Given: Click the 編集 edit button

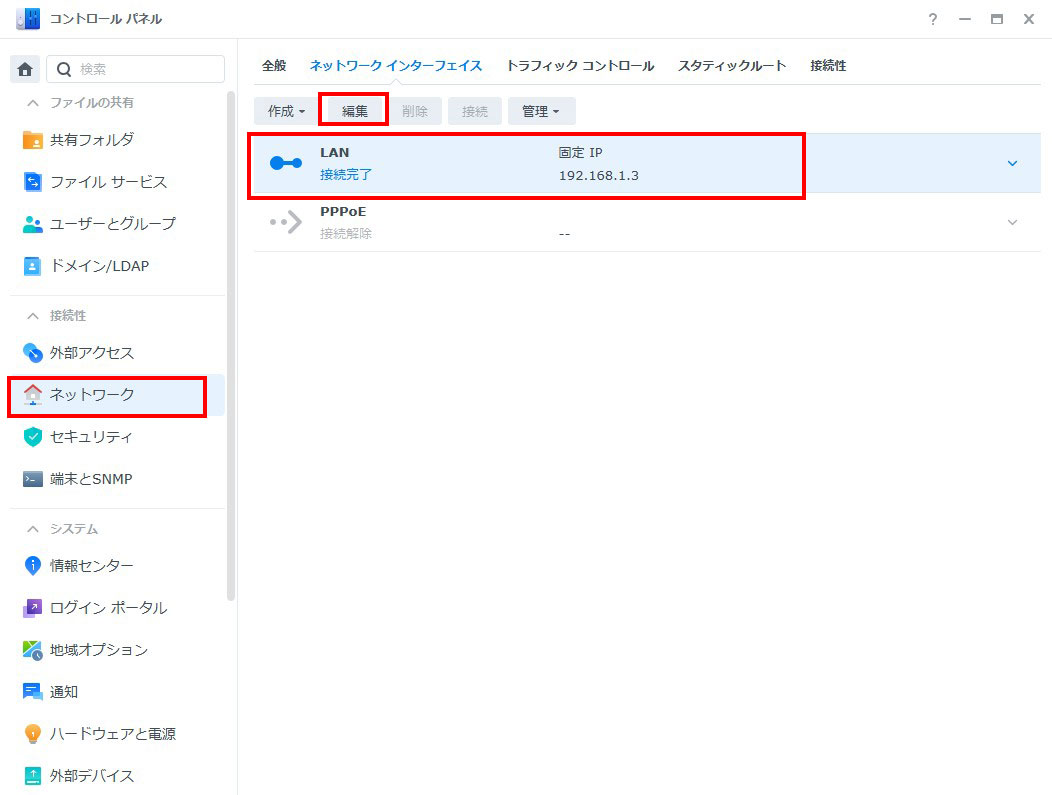Looking at the screenshot, I should click(x=355, y=111).
